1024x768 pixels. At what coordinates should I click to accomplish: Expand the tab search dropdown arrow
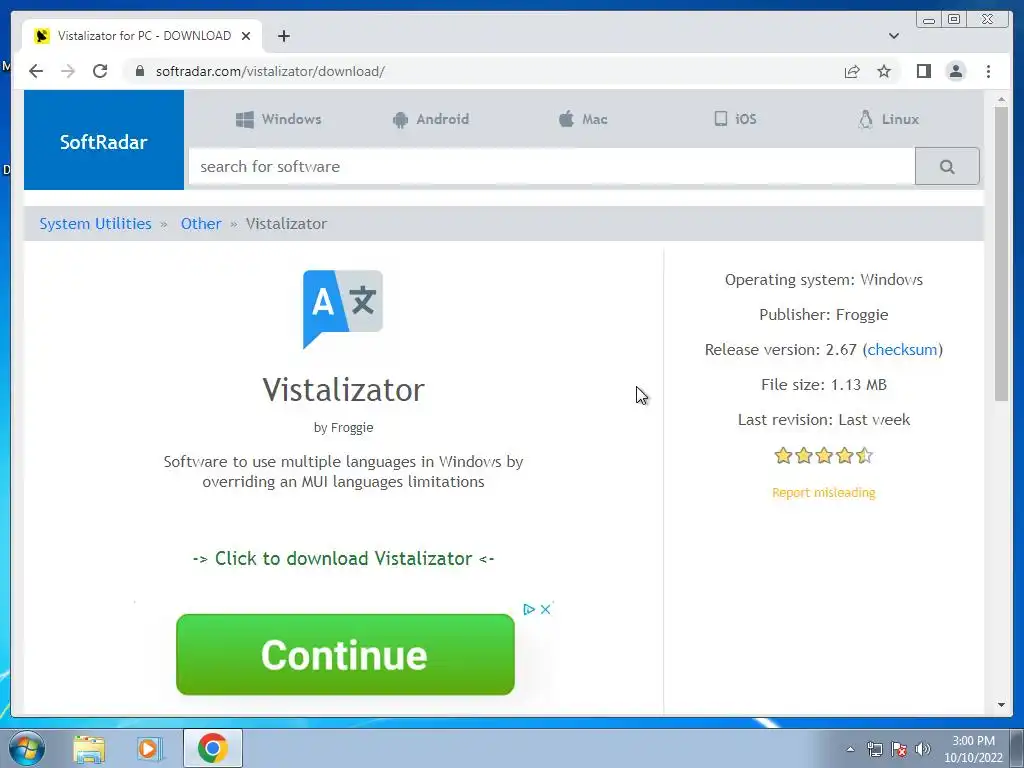tap(893, 36)
